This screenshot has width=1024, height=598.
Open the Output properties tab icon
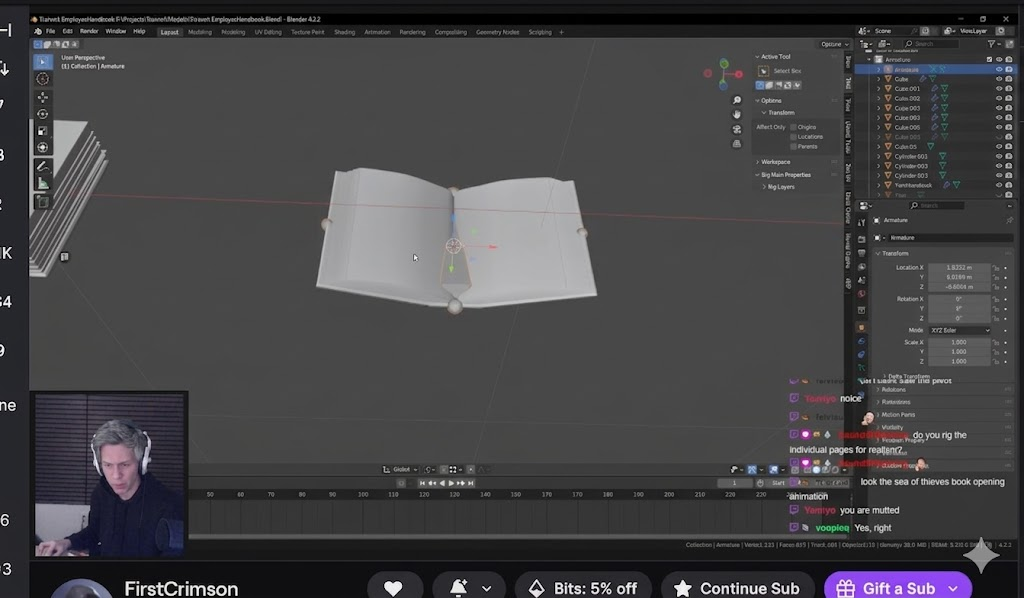[861, 253]
